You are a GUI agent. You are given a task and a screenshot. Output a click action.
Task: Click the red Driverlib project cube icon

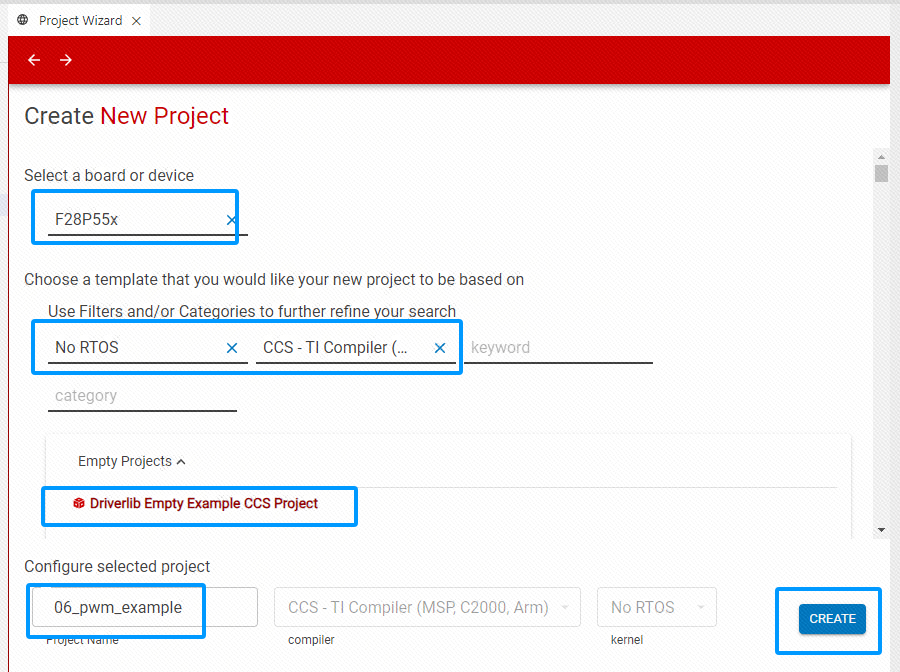click(x=79, y=503)
